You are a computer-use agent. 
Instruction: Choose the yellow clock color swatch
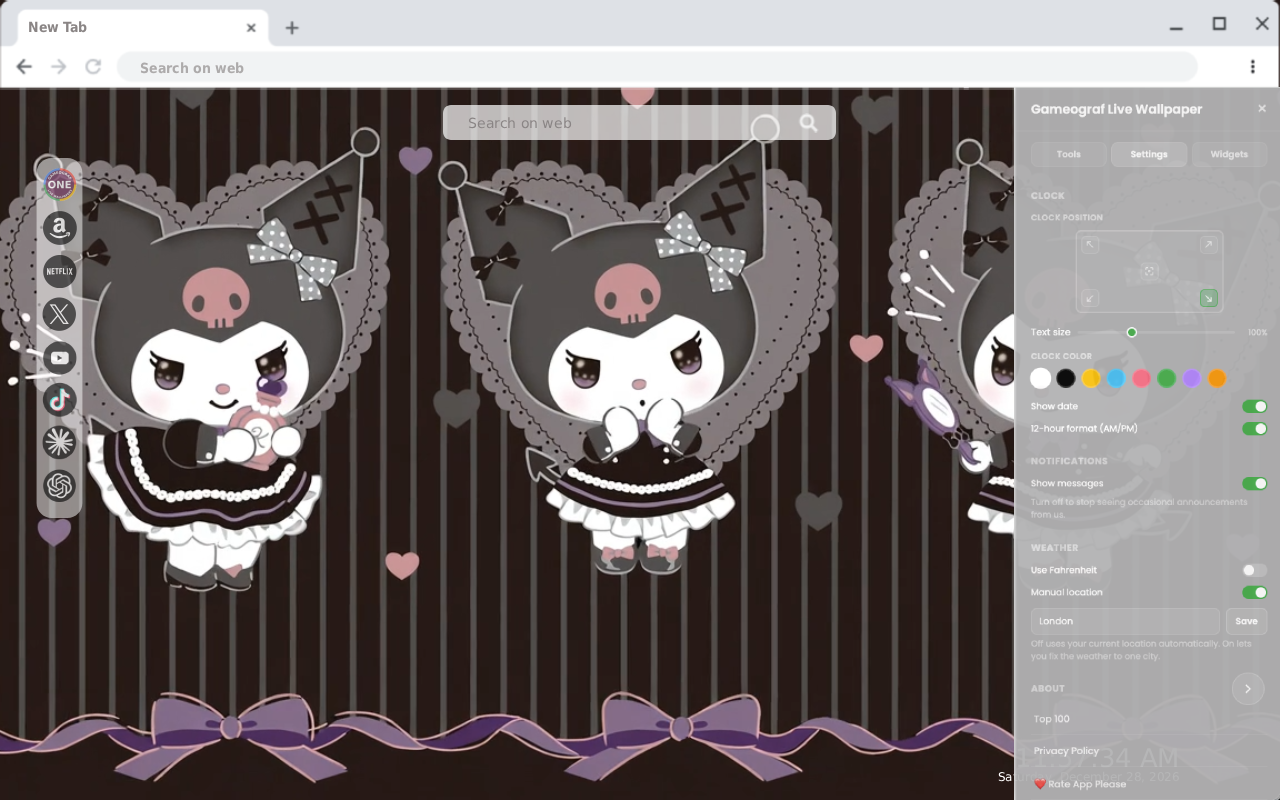coord(1091,378)
